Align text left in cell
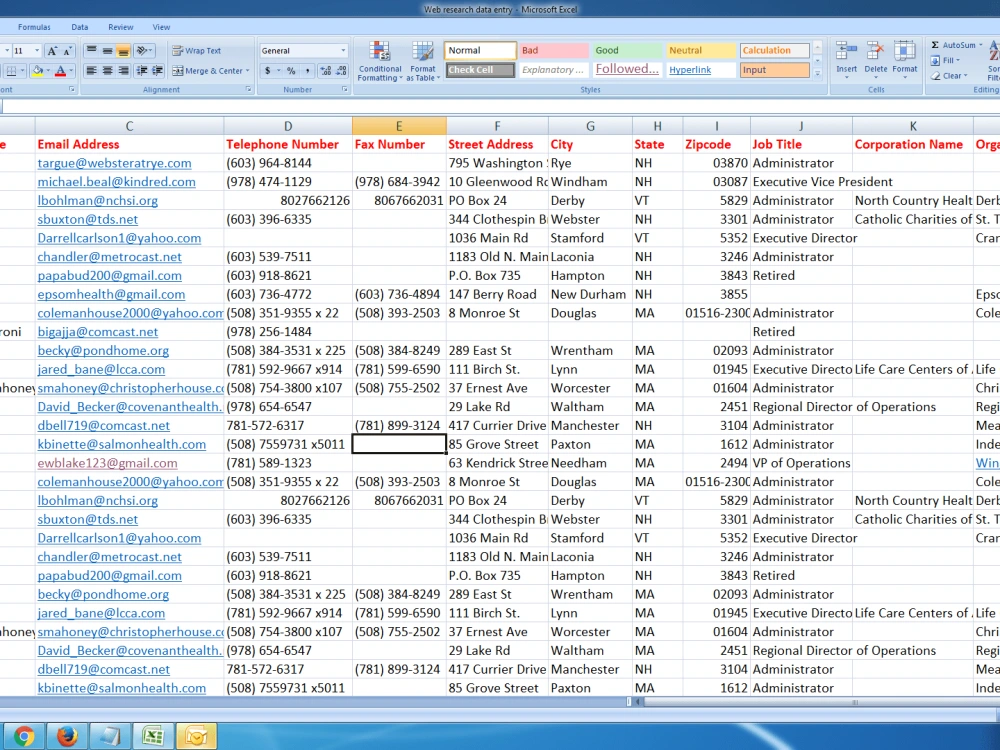 92,71
